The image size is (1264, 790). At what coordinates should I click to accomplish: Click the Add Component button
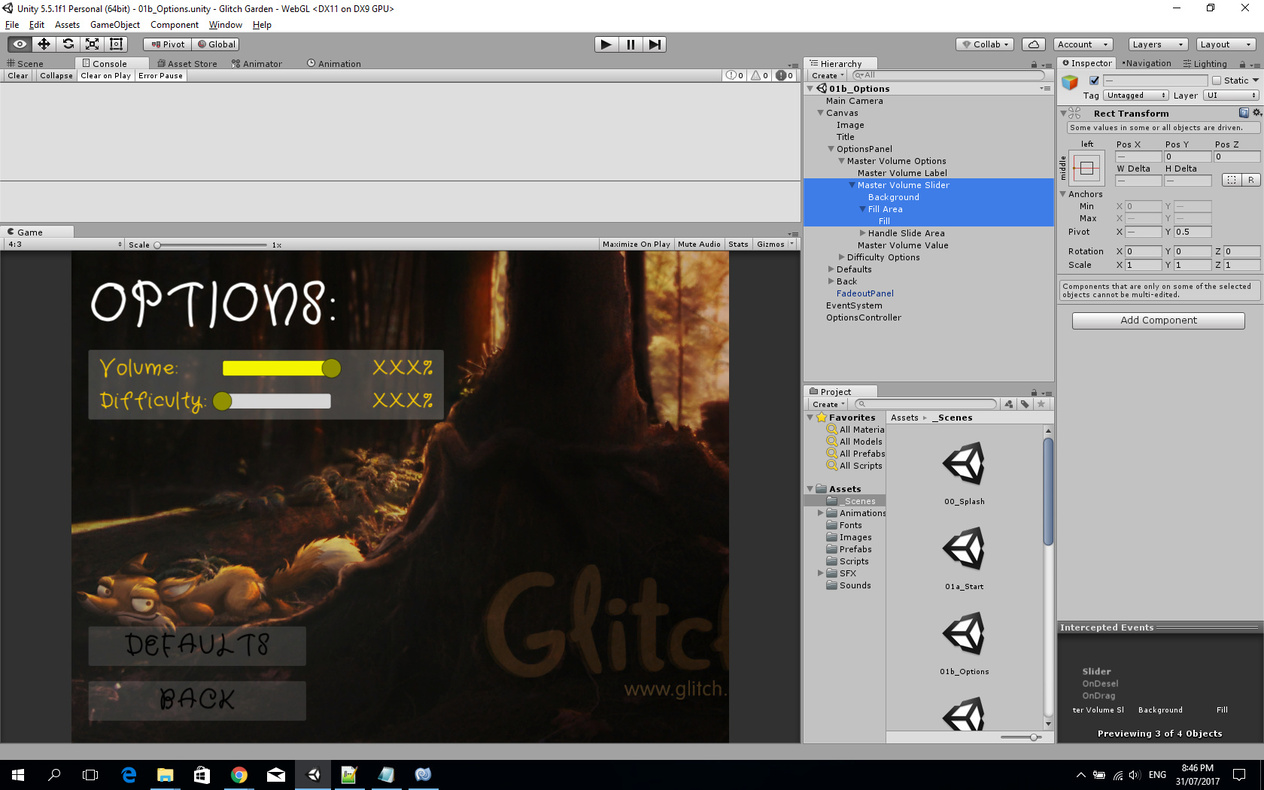pyautogui.click(x=1158, y=320)
